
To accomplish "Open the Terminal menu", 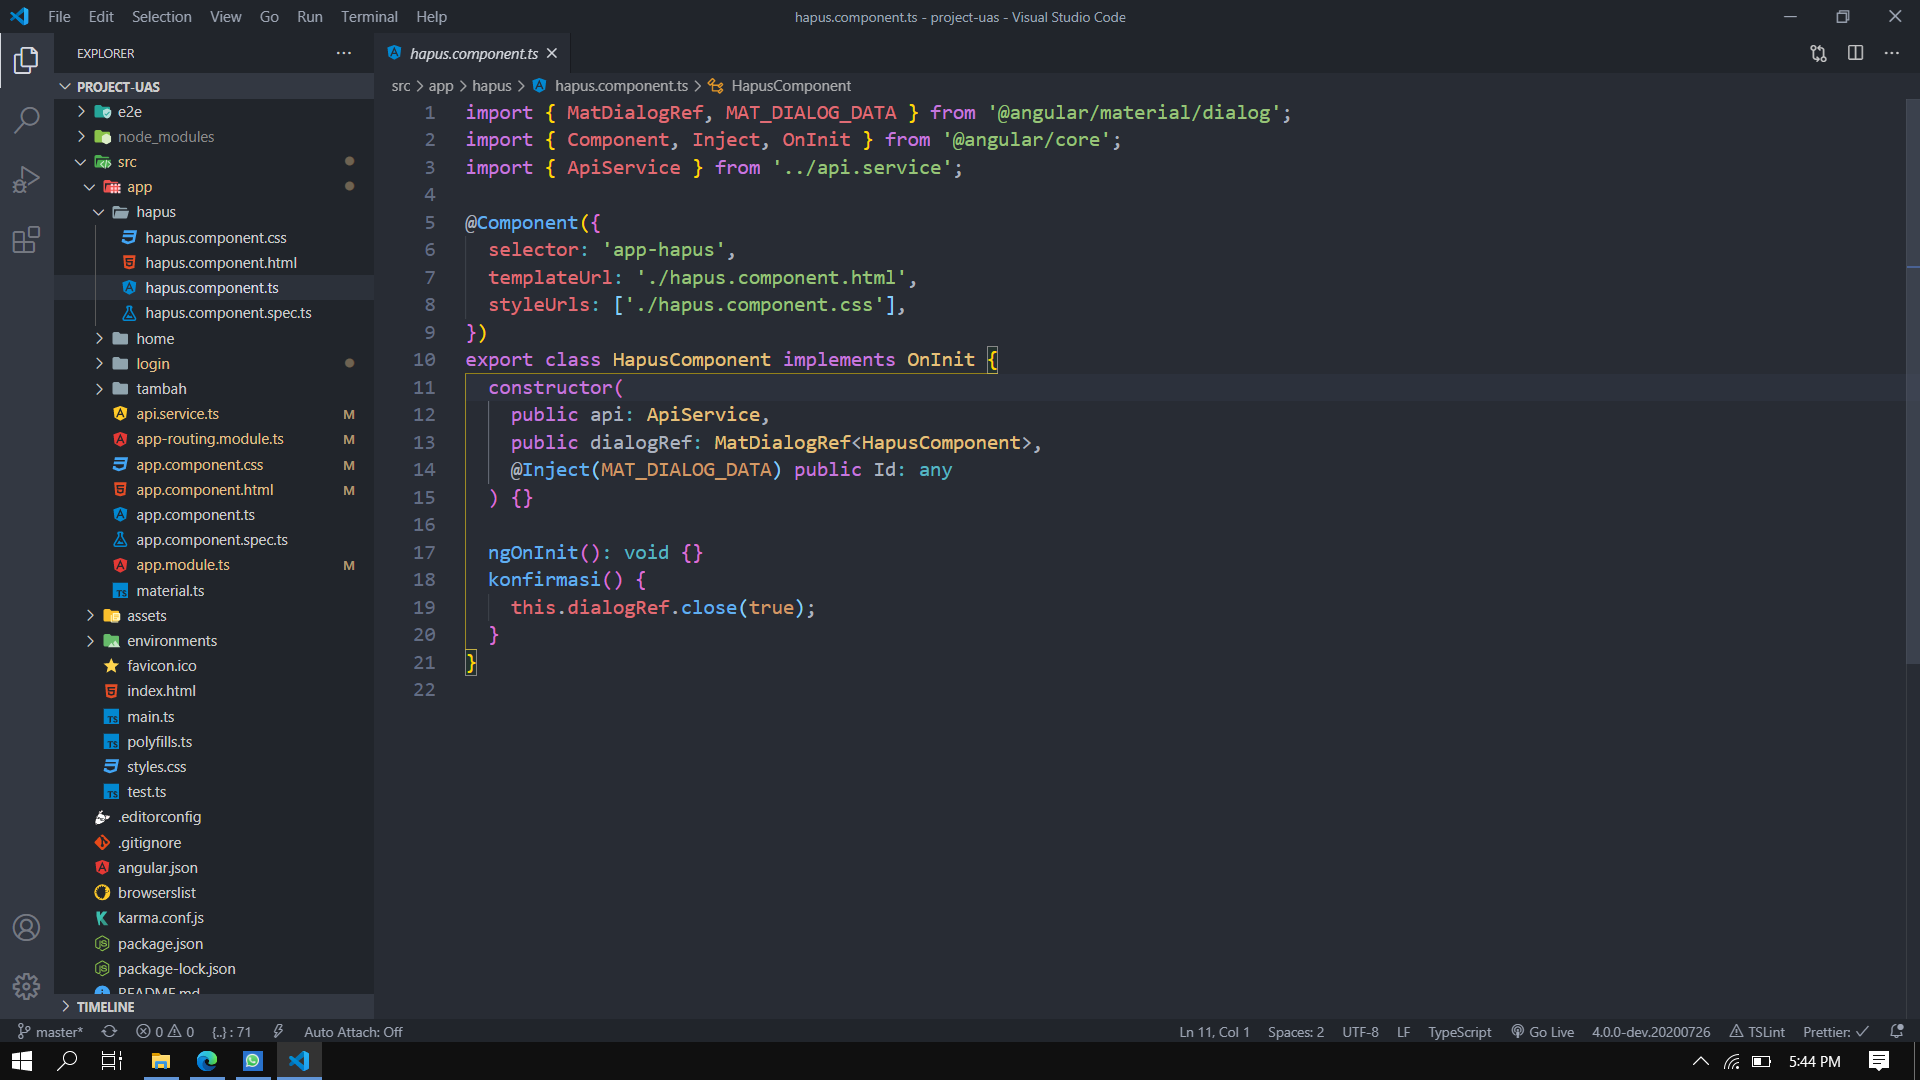I will click(x=369, y=17).
